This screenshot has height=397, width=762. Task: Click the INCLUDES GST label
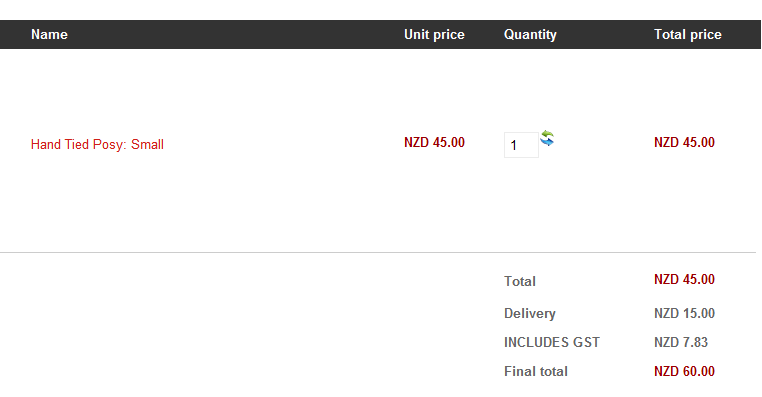[552, 343]
